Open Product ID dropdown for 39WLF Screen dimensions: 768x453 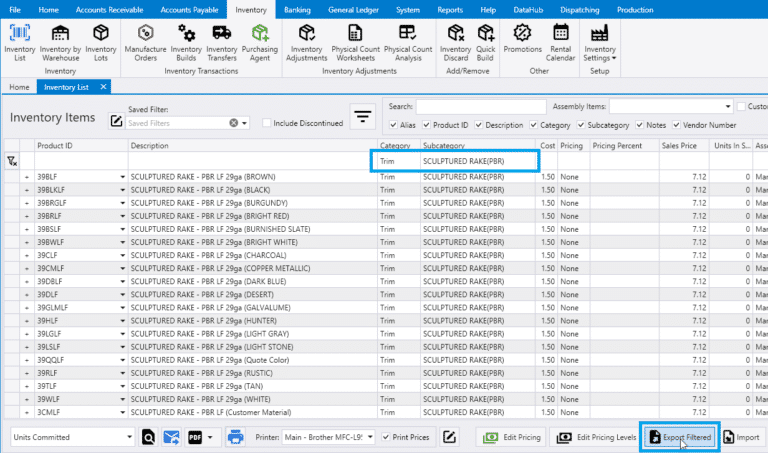point(122,399)
